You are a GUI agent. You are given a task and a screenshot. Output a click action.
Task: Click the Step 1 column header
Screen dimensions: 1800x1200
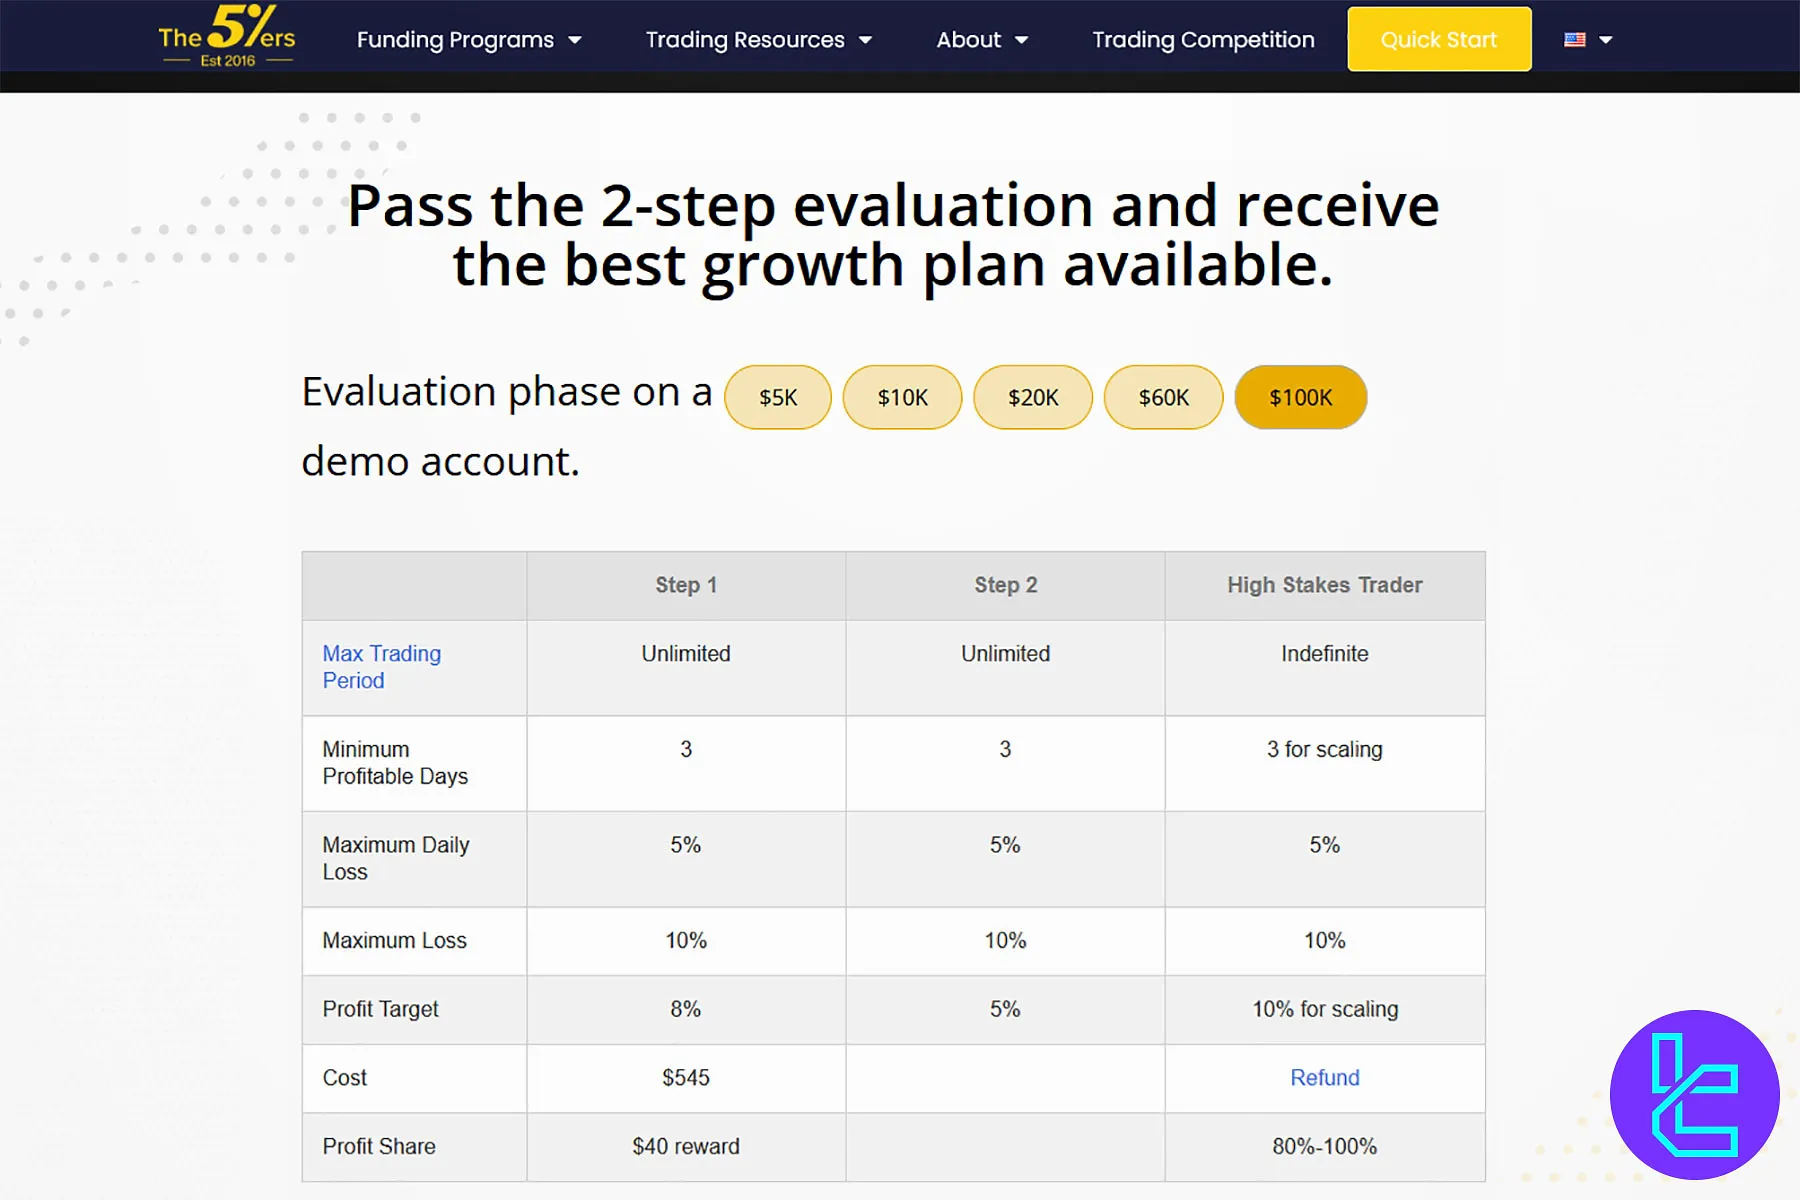686,585
